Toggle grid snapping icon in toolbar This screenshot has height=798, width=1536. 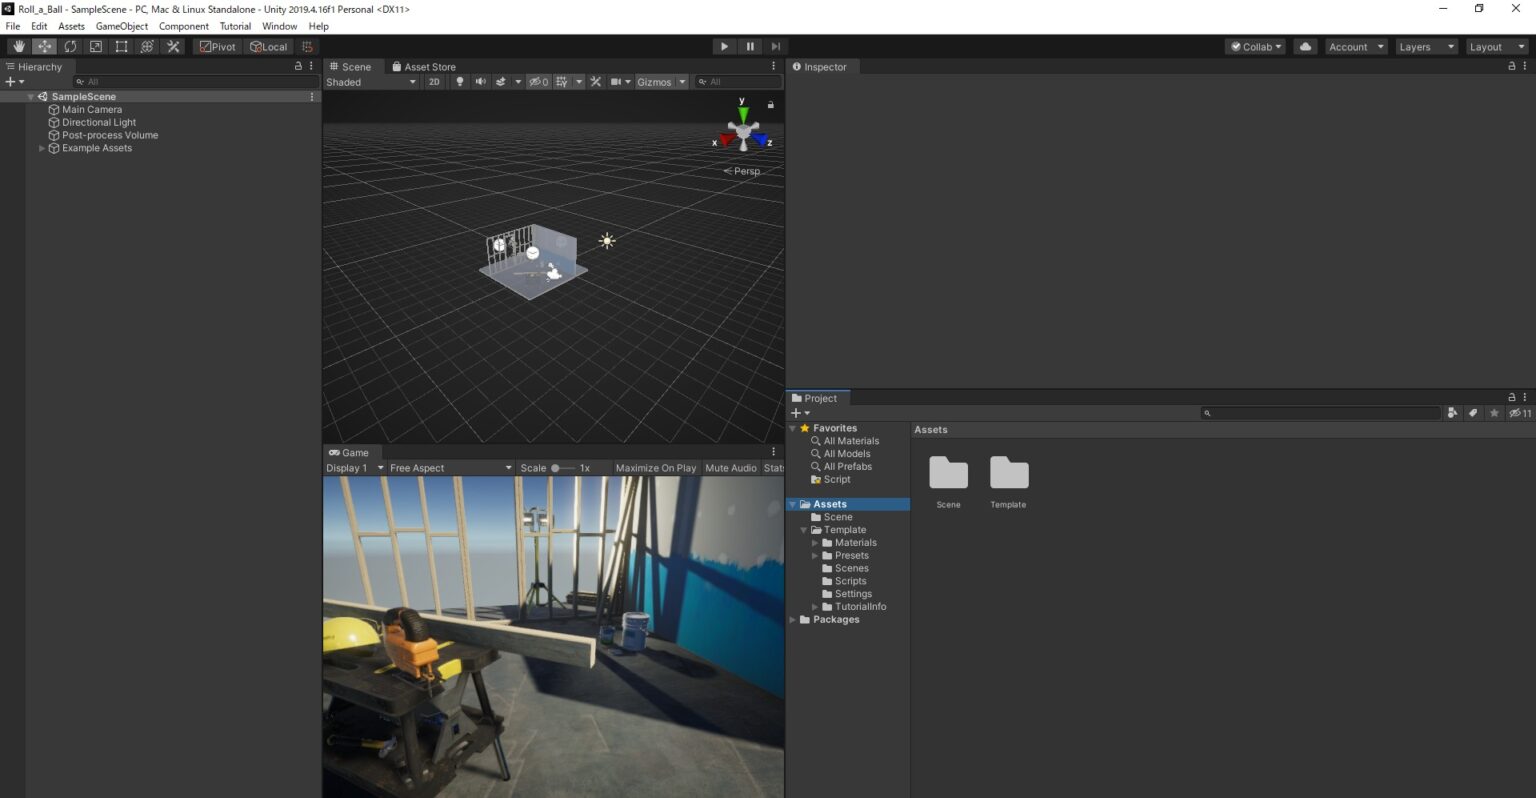tap(307, 47)
